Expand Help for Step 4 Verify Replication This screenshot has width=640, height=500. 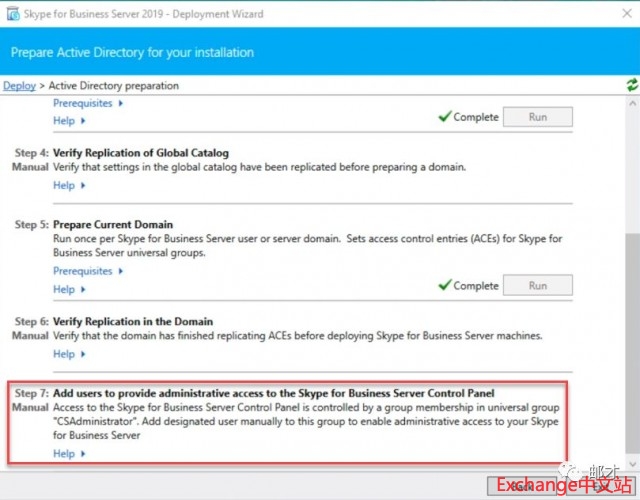pos(68,185)
